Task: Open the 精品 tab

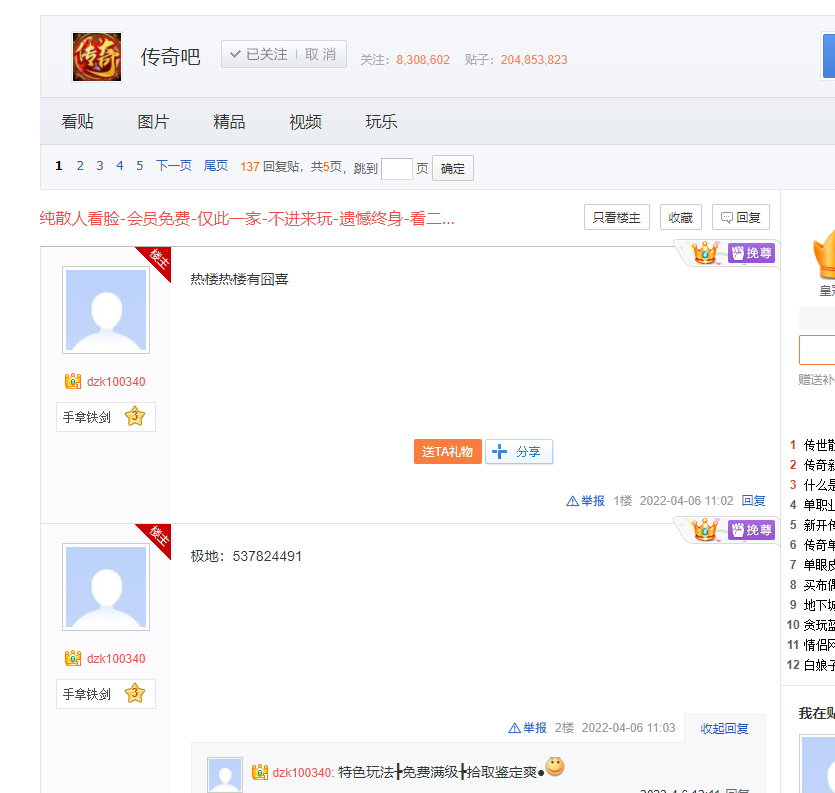Action: coord(229,122)
